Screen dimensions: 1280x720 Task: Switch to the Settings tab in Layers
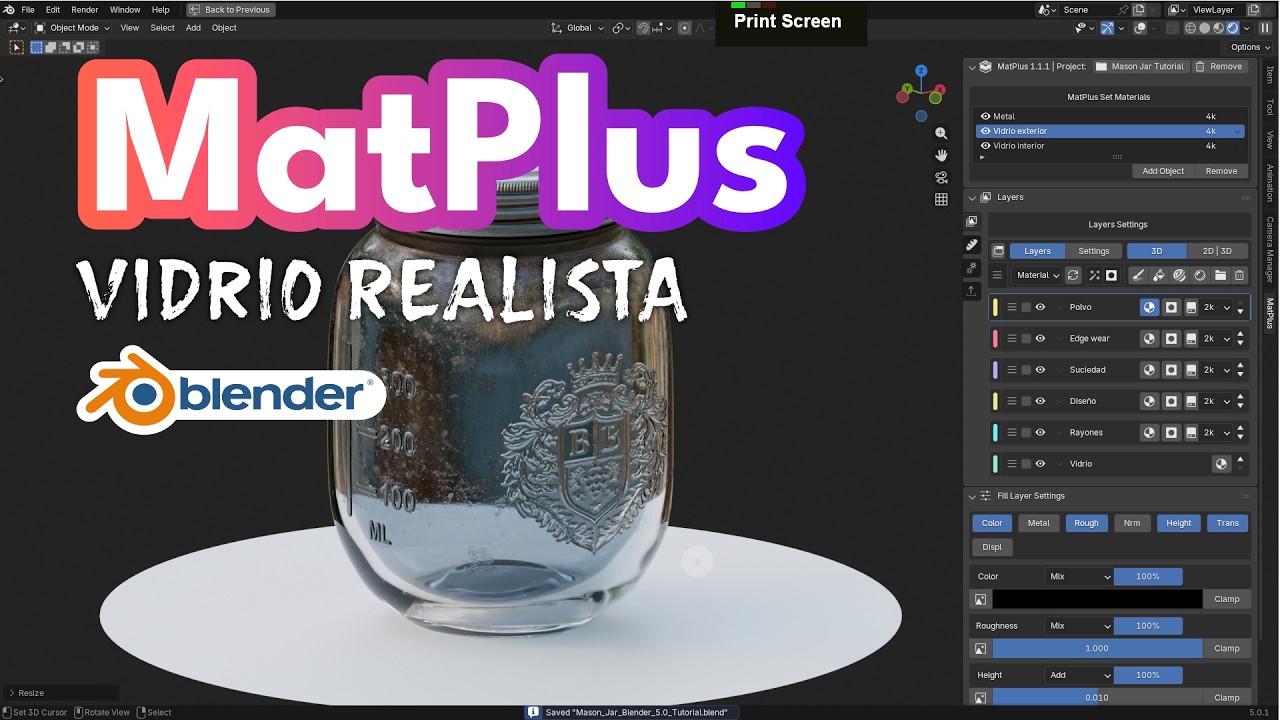tap(1093, 251)
